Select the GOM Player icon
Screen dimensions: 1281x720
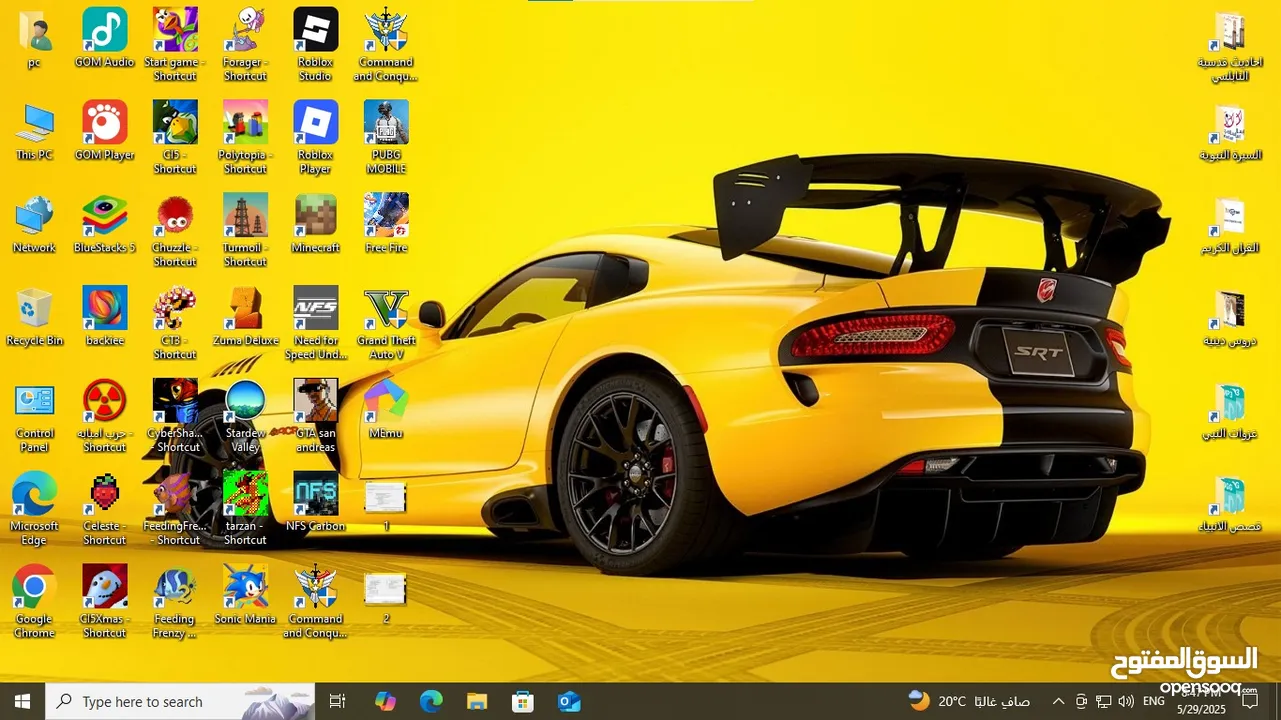click(104, 124)
